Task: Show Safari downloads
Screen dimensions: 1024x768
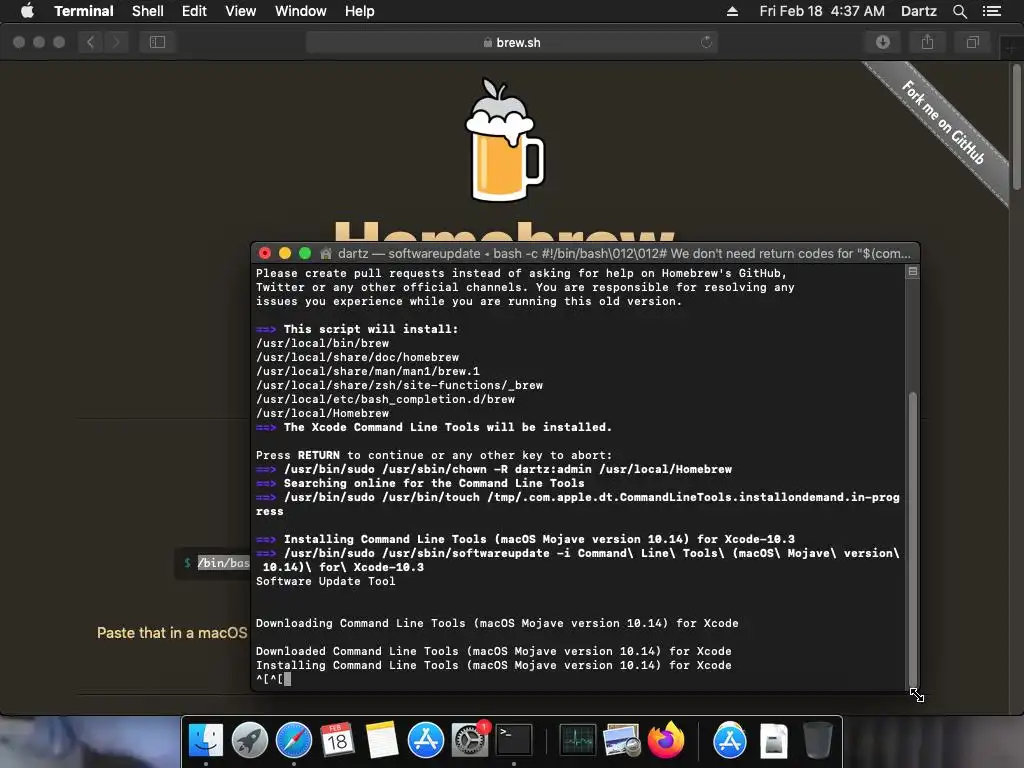Action: pos(882,42)
